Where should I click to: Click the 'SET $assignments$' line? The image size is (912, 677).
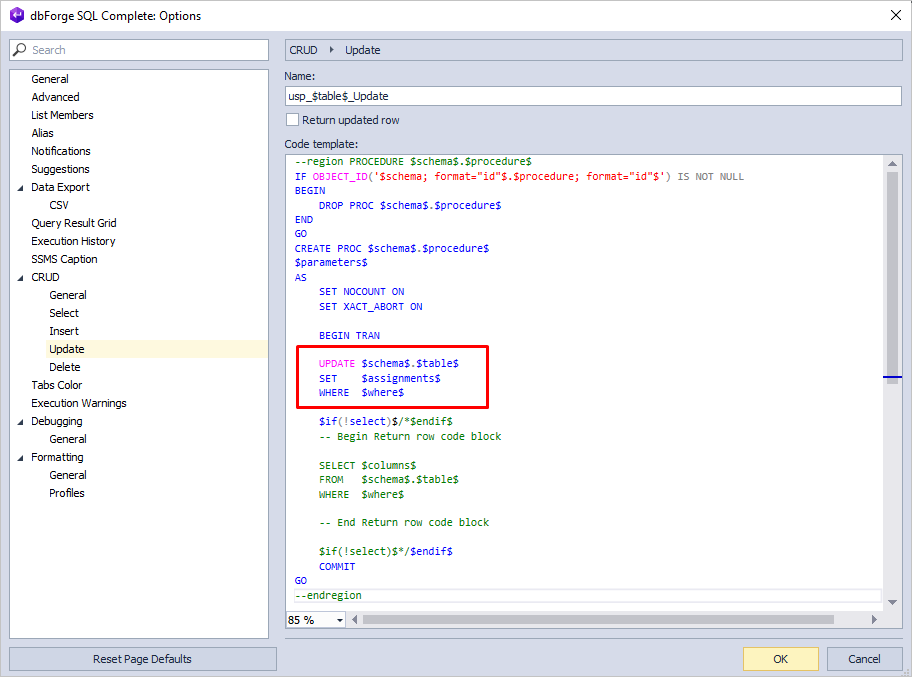coord(379,379)
